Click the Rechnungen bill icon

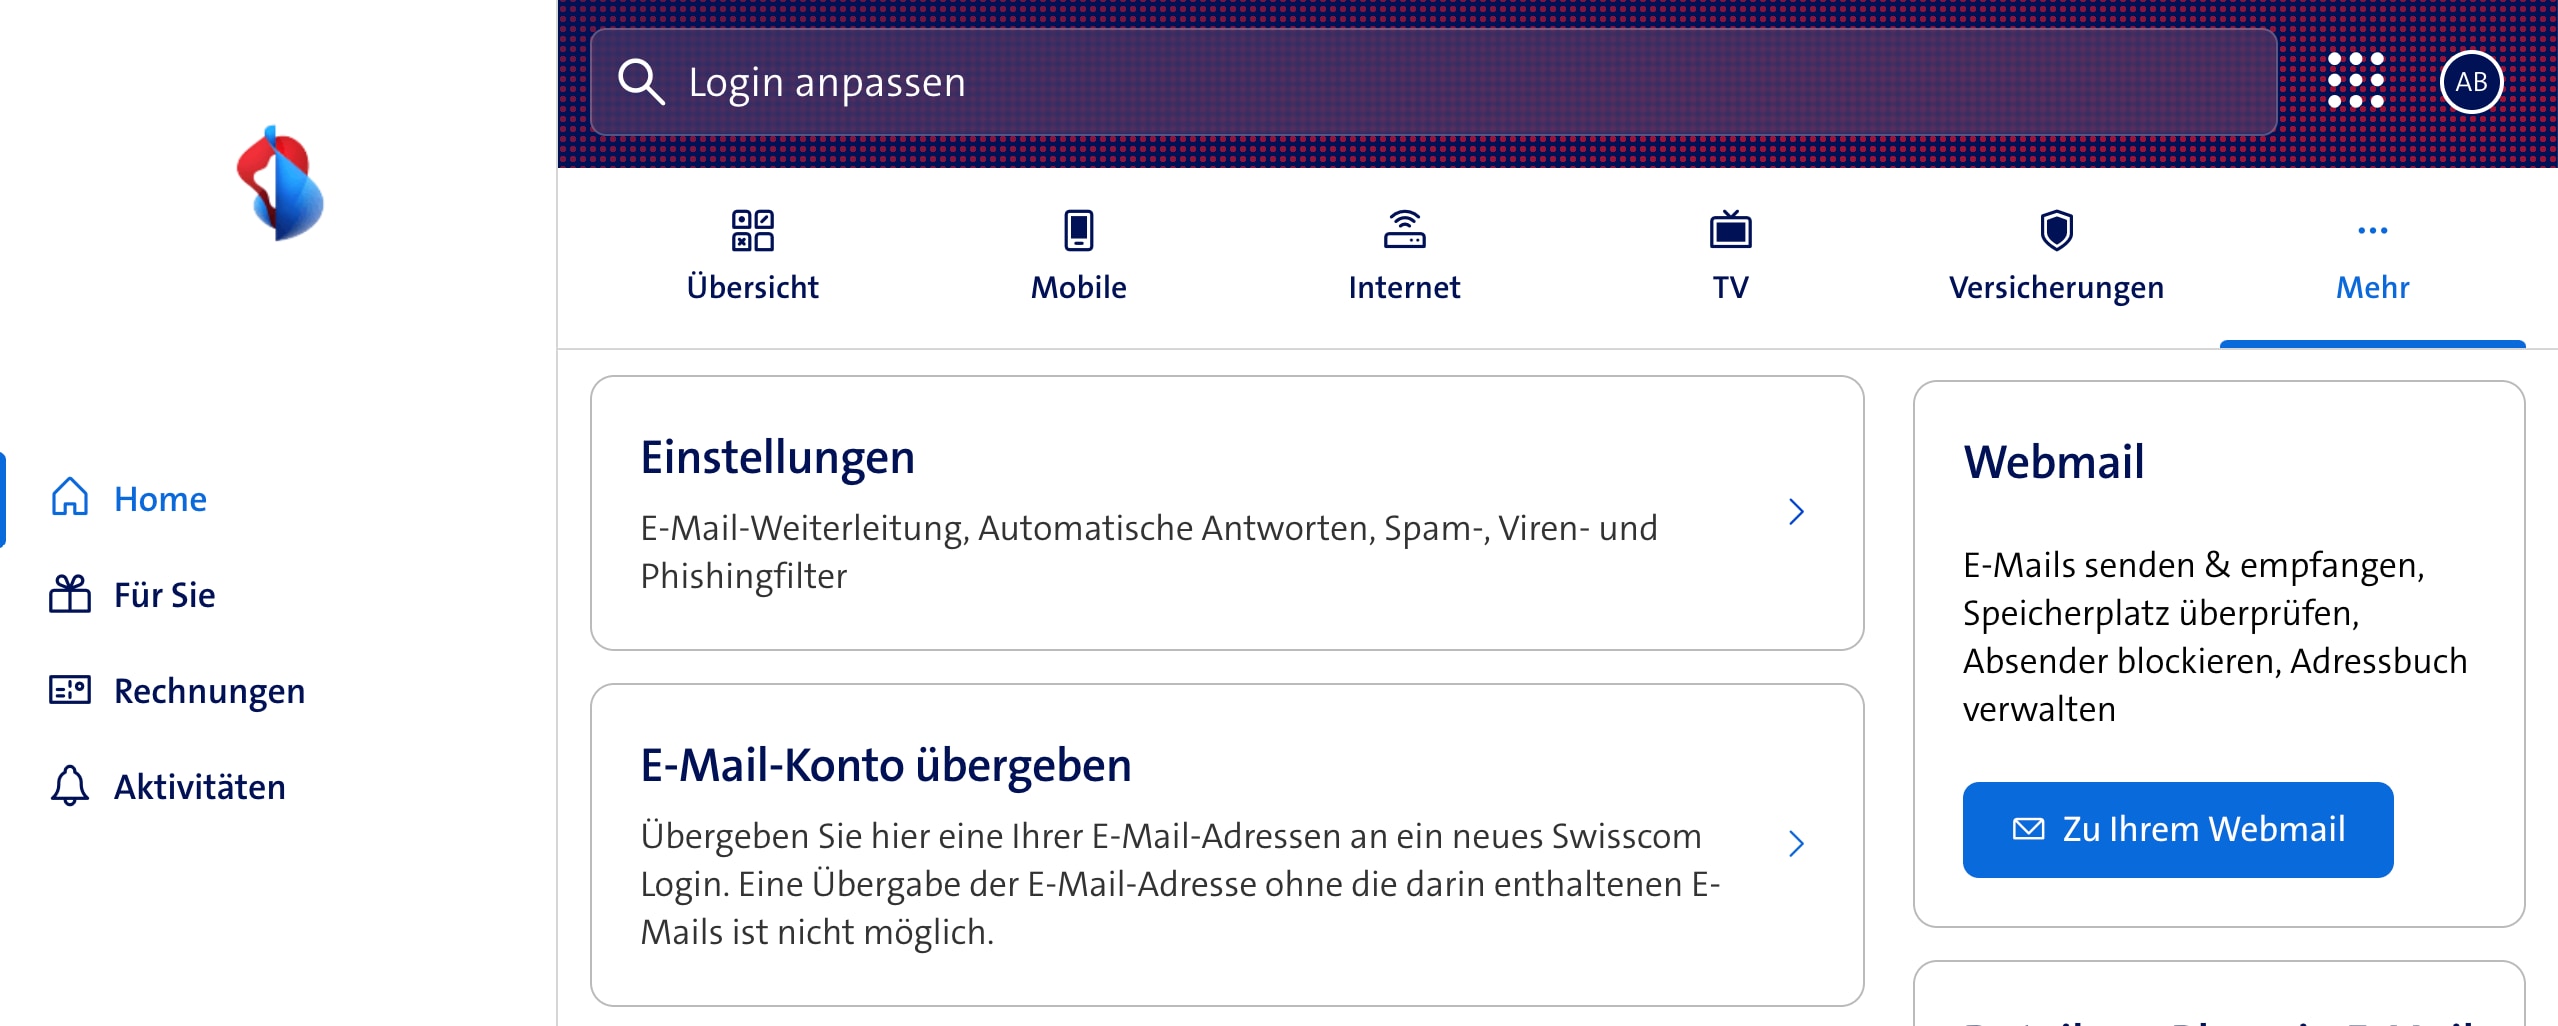pyautogui.click(x=70, y=690)
